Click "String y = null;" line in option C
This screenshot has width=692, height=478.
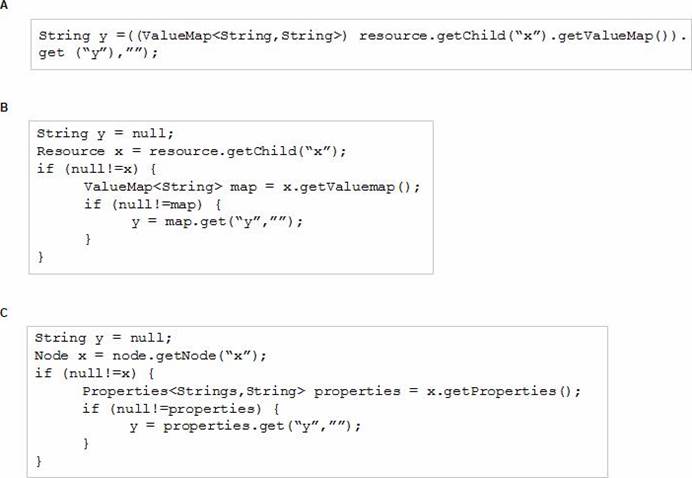[x=103, y=338]
